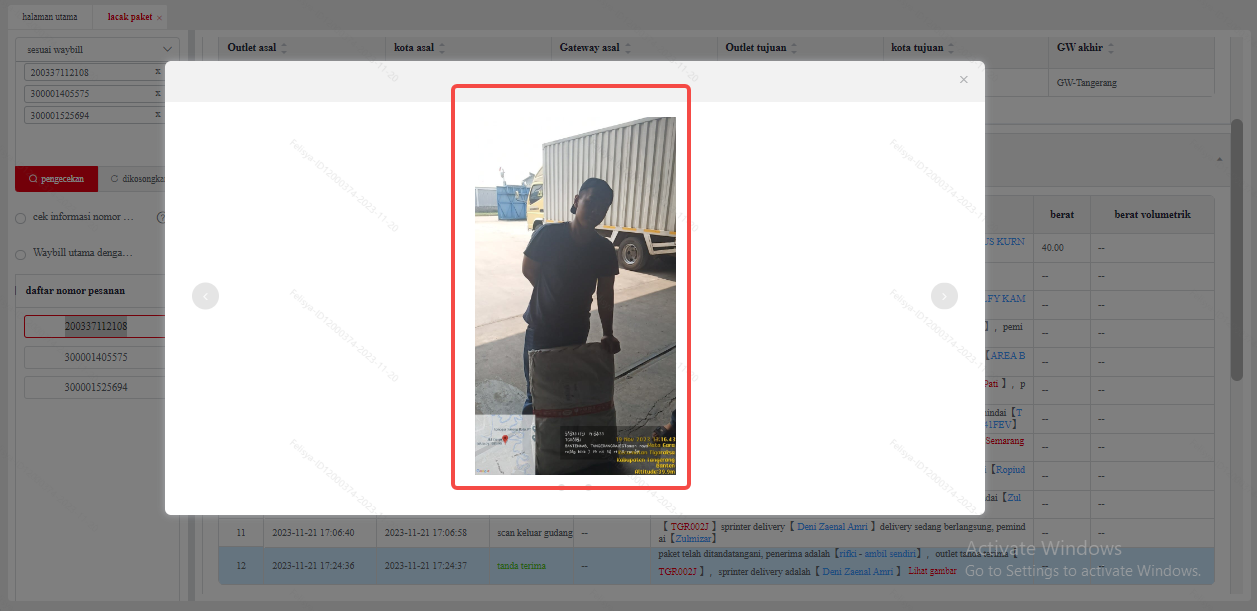
Task: Collapse the section with the triangle arrow
Action: click(x=1220, y=159)
